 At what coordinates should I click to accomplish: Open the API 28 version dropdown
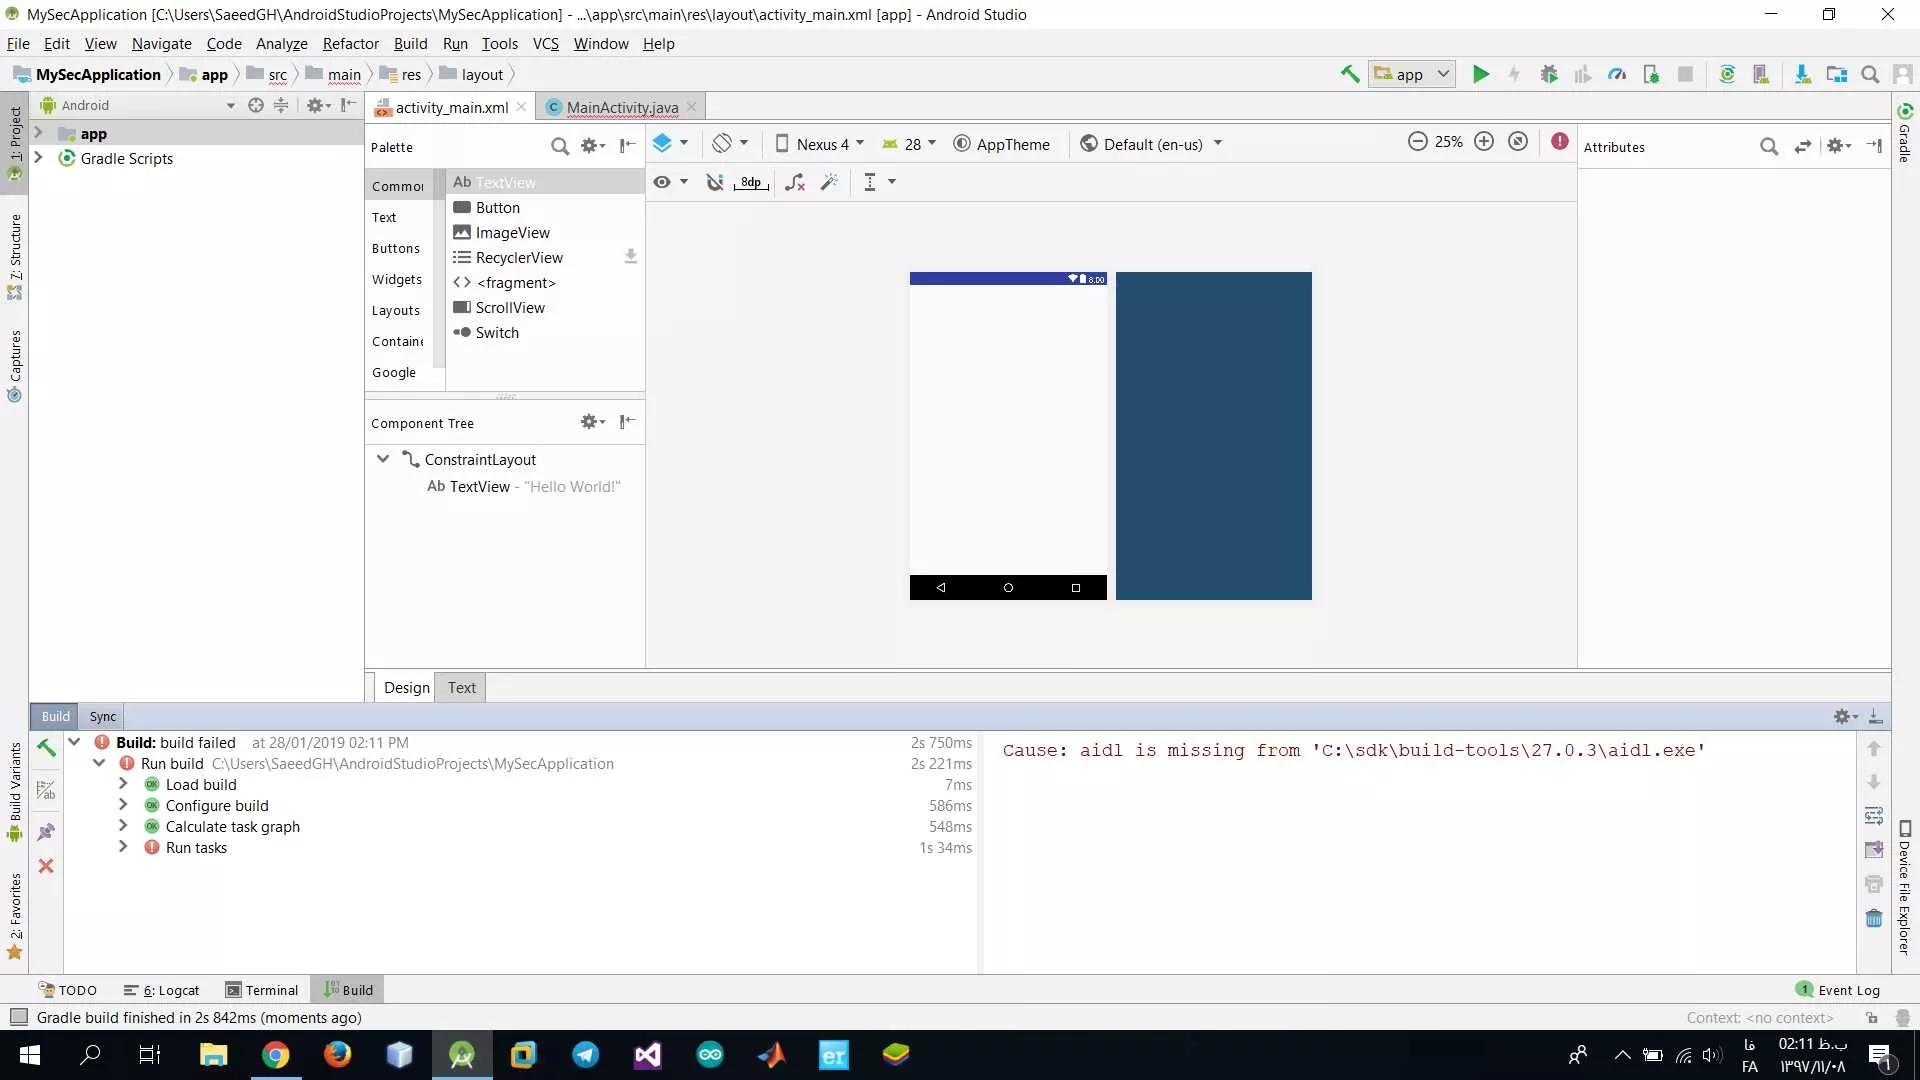click(x=909, y=144)
